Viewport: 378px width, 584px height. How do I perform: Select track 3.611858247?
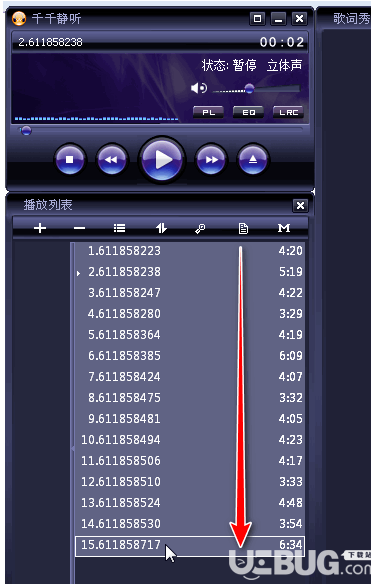point(190,293)
